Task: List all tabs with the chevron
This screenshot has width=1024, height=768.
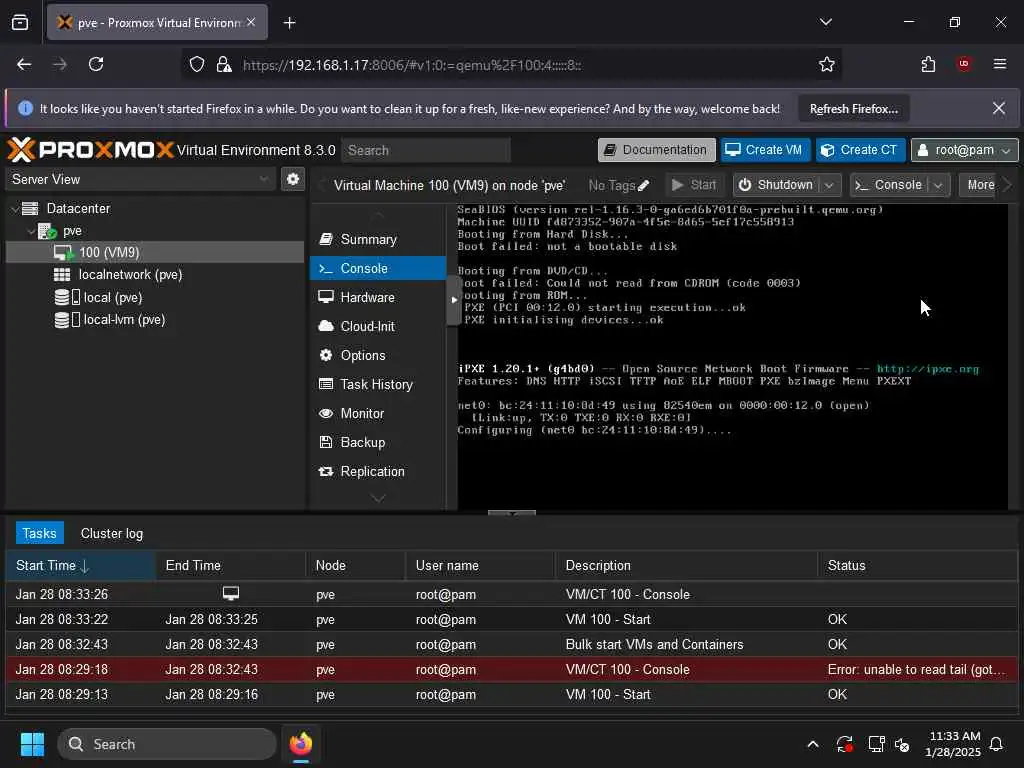Action: pyautogui.click(x=825, y=22)
